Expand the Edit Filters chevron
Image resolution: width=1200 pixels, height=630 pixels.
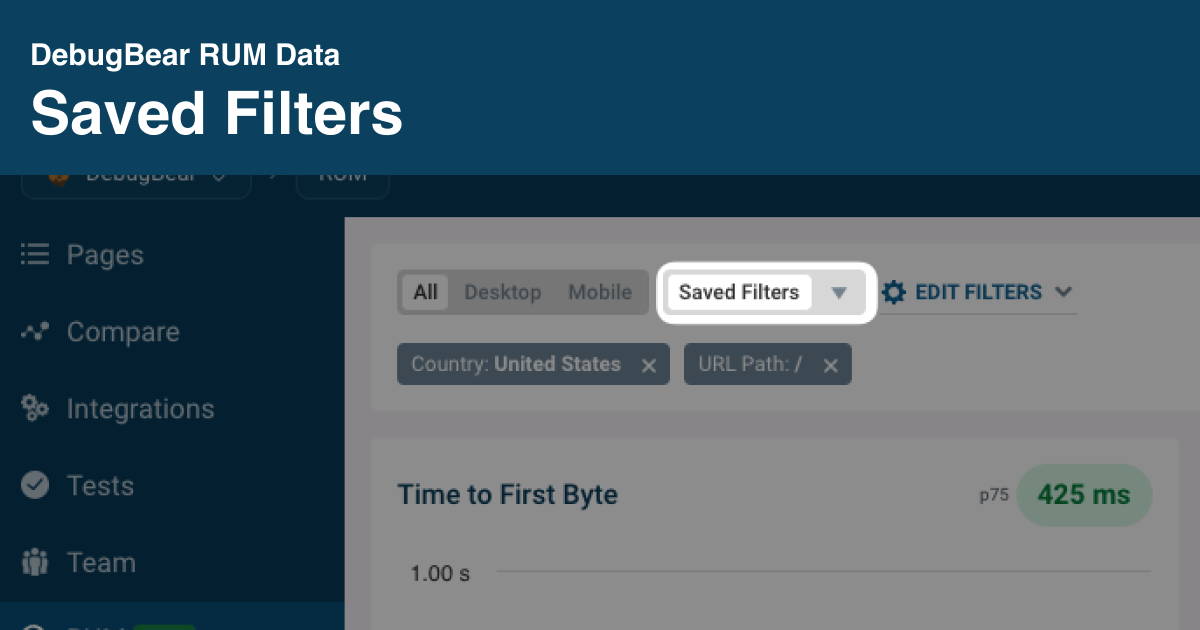(1063, 292)
